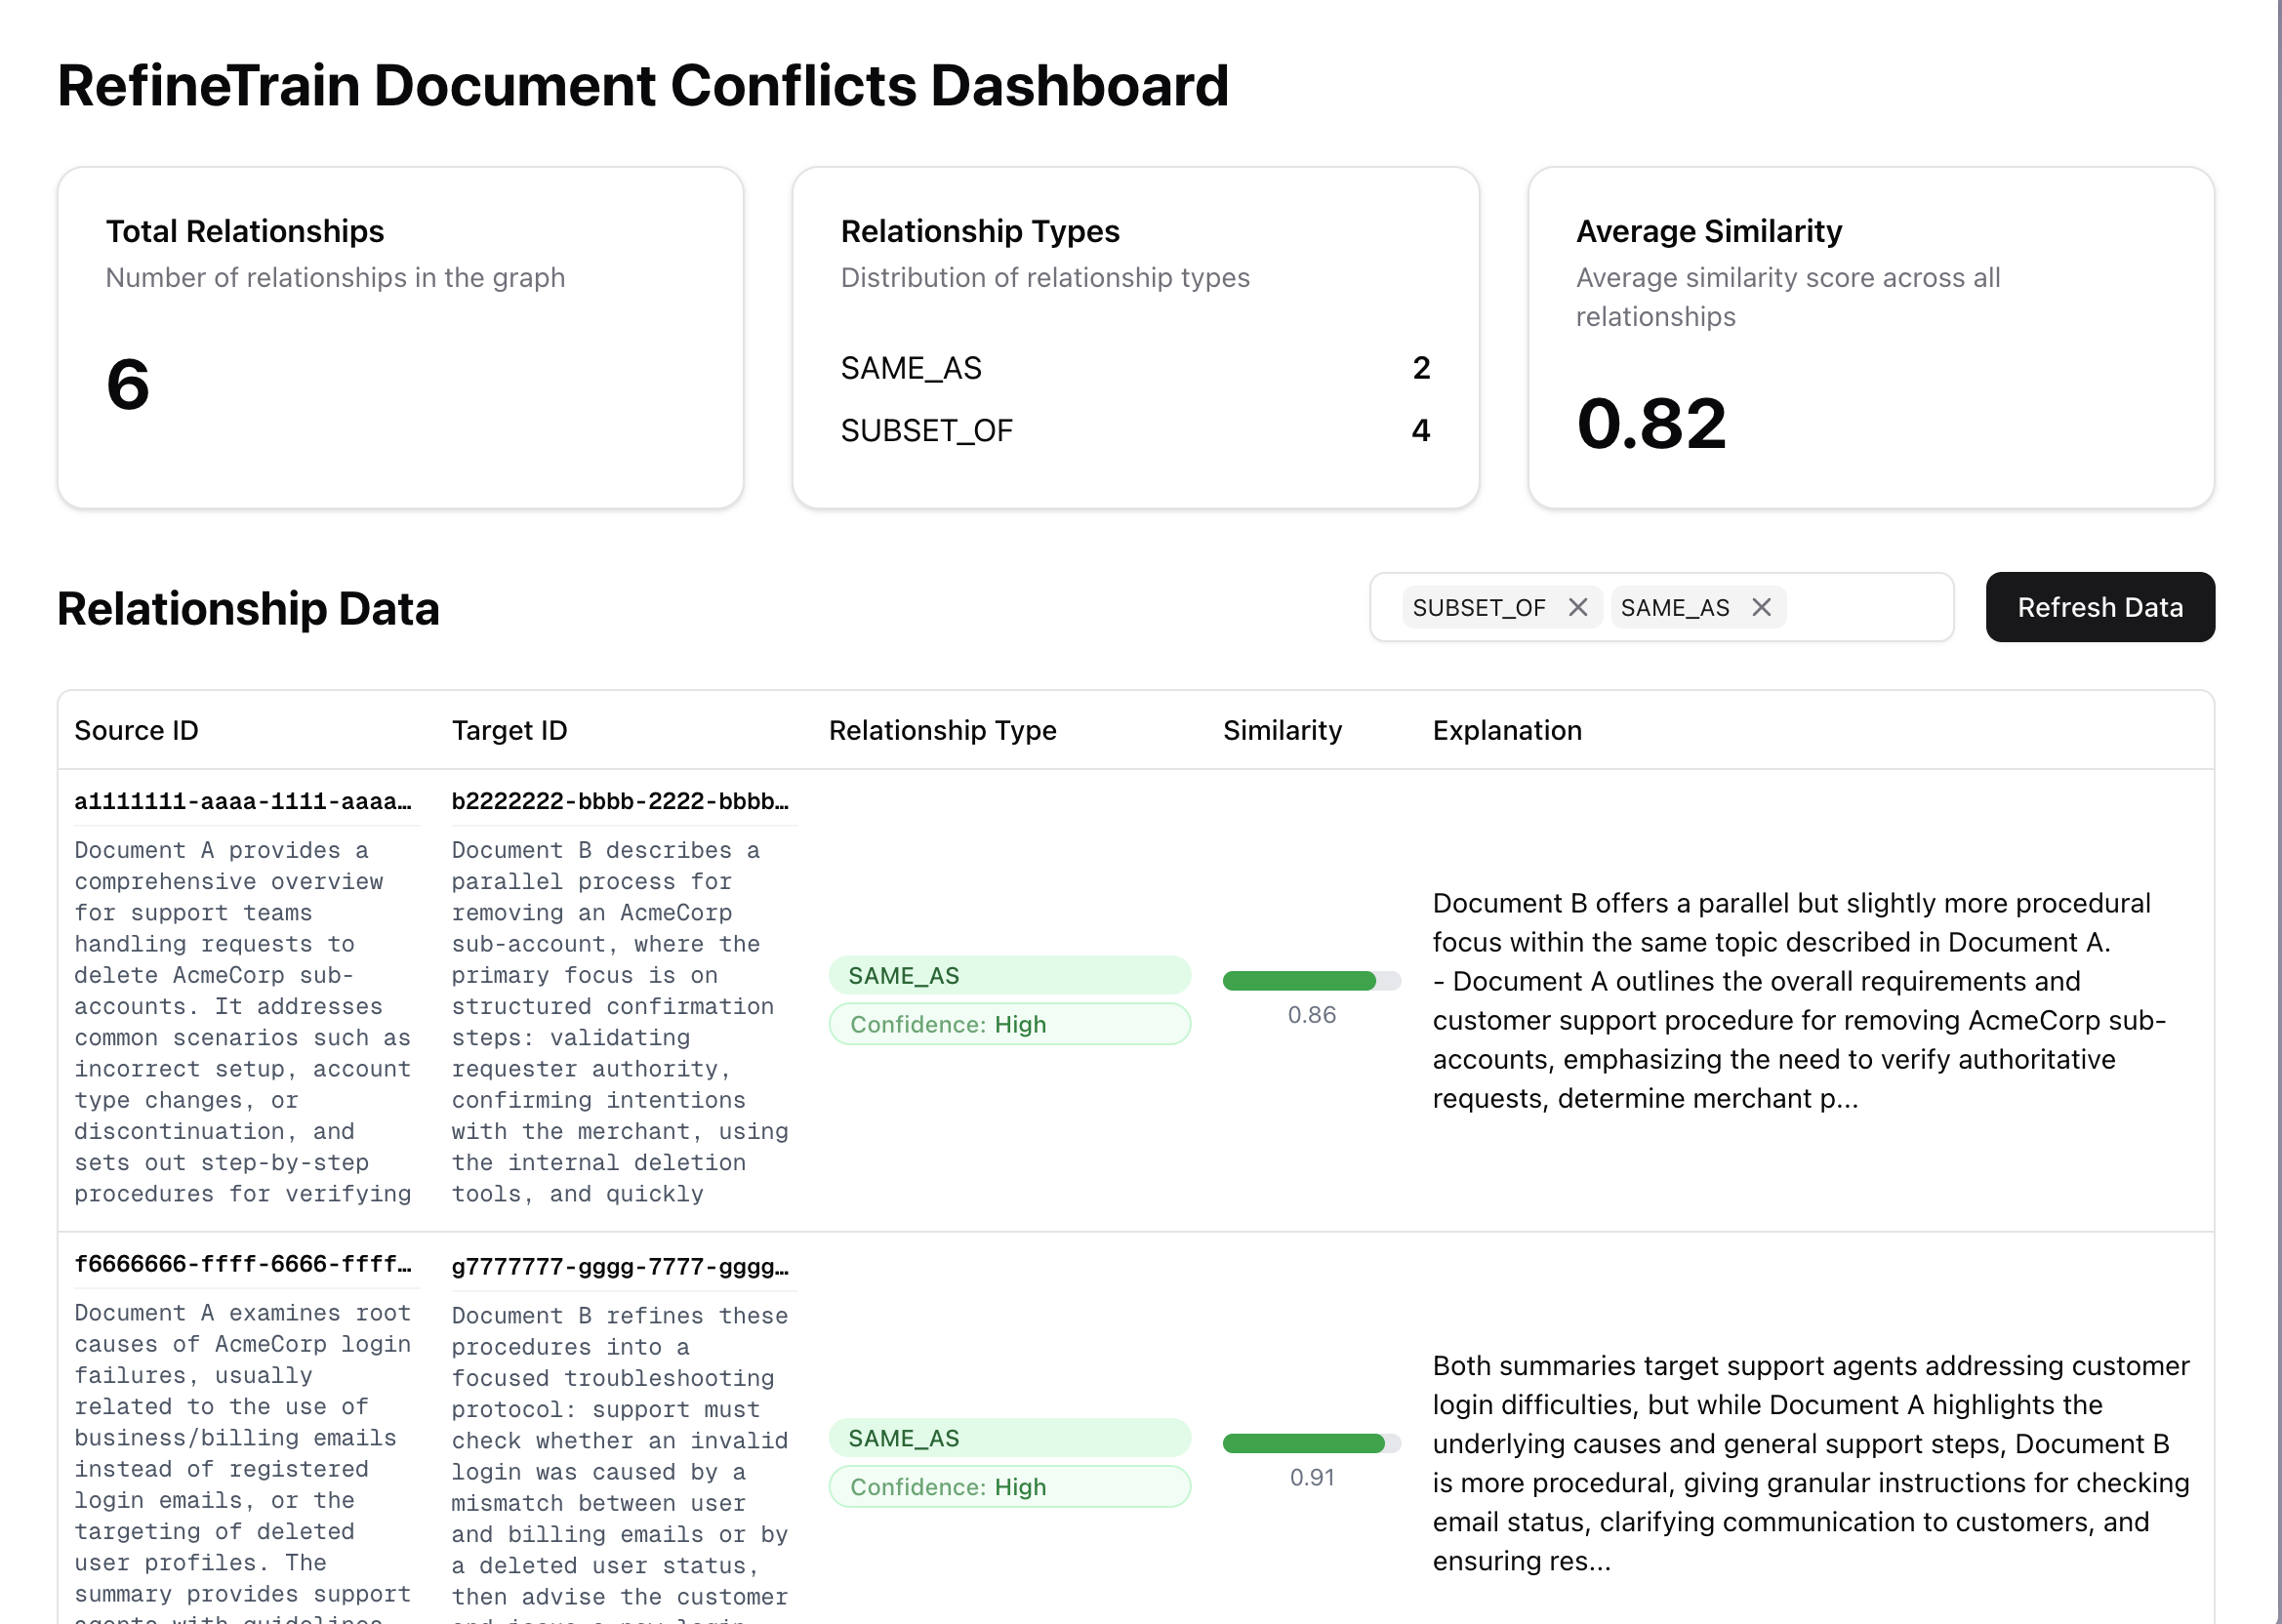
Task: Click the Target ID column header
Action: coord(509,730)
